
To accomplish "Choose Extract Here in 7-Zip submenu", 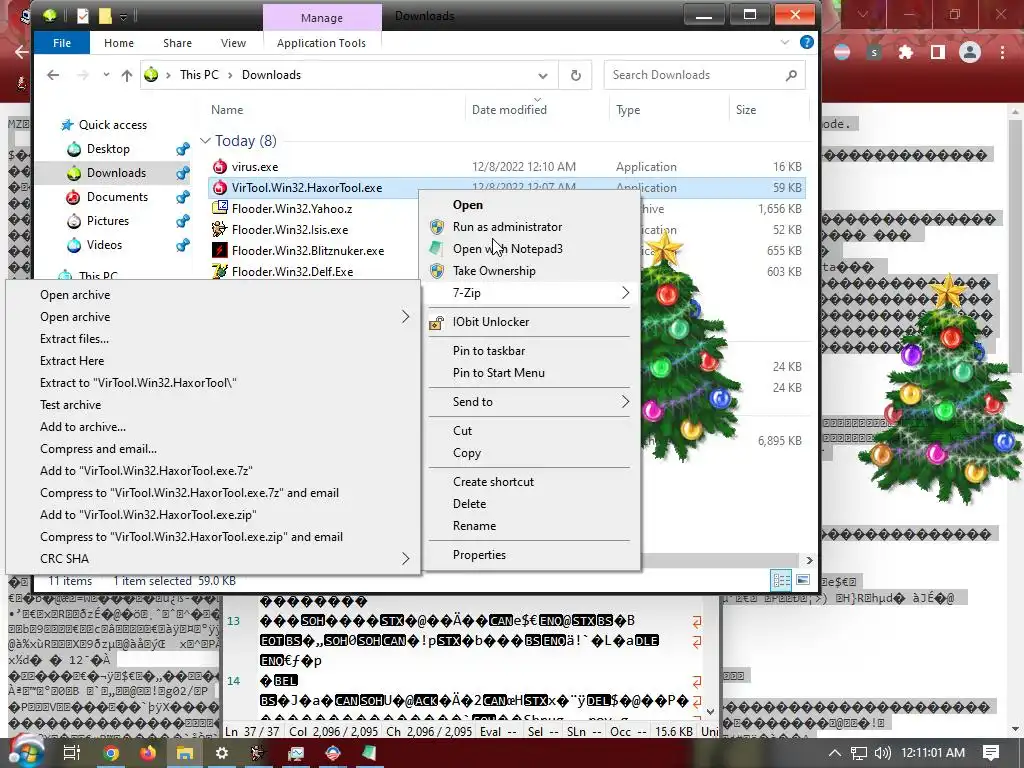I will pyautogui.click(x=72, y=360).
